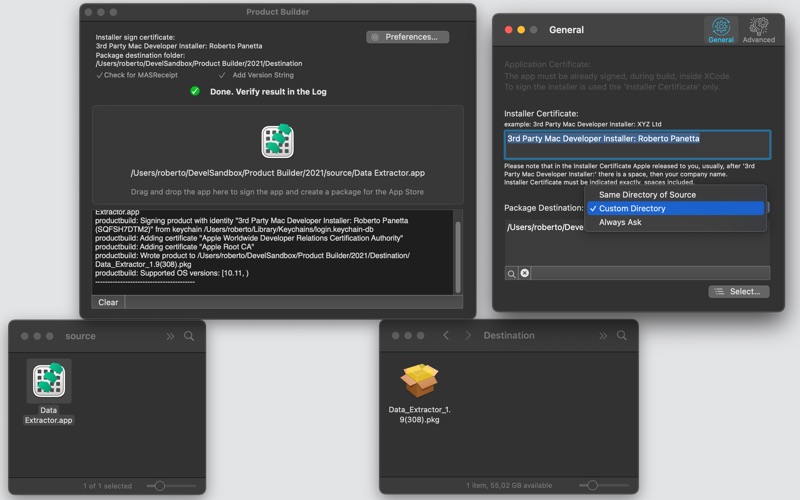Choose Custom Directory option
Viewport: 800px width, 500px height.
(676, 208)
